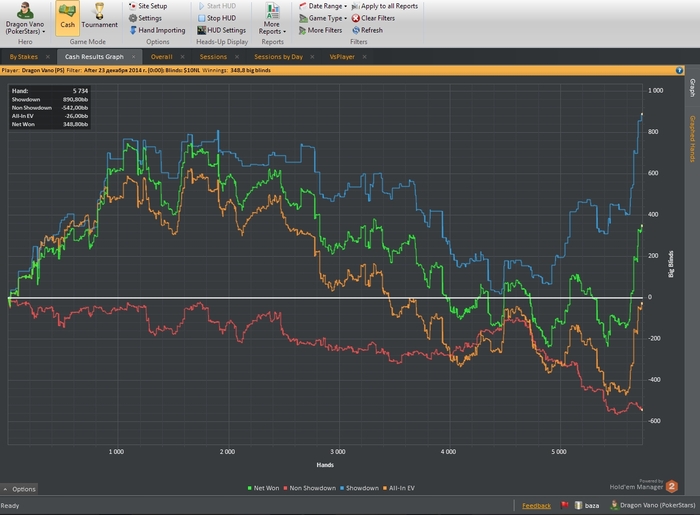
Task: Close the Sessions by Day tab
Action: (312, 57)
